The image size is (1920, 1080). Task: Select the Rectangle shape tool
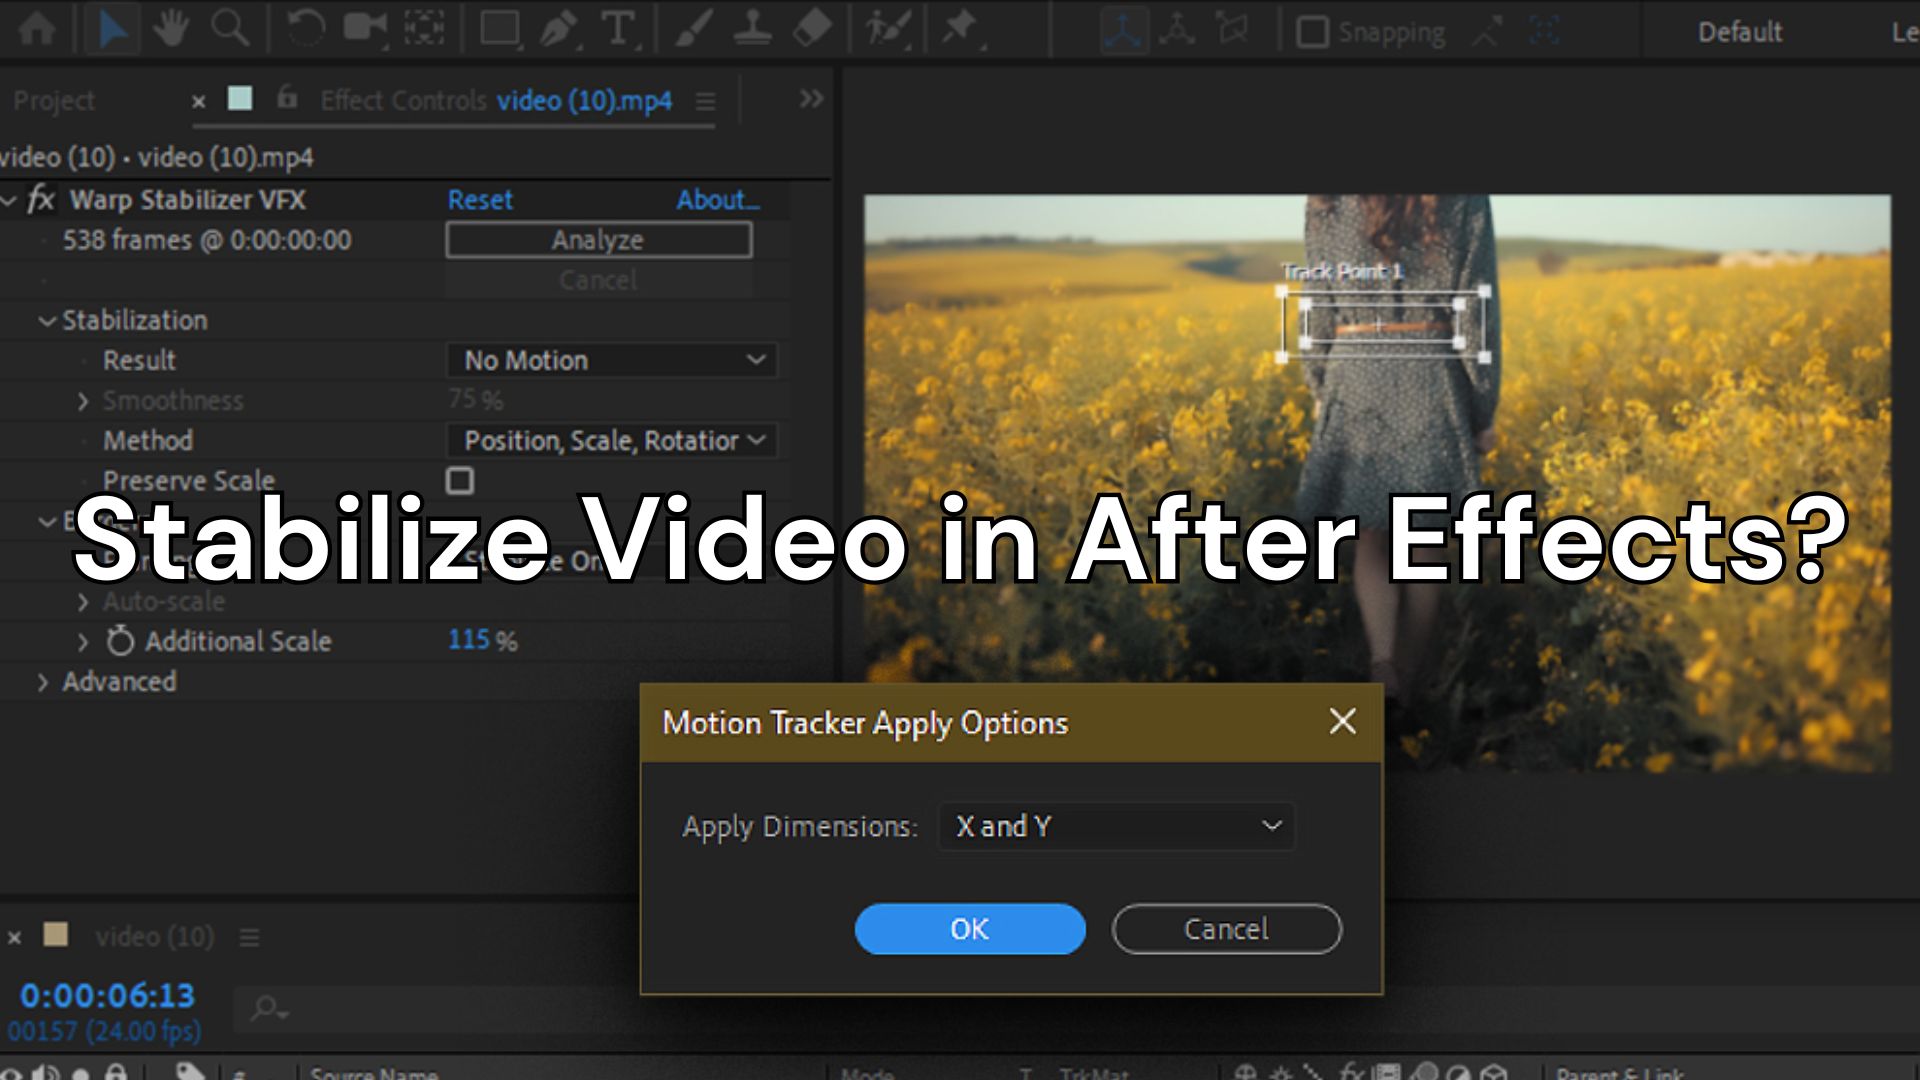coord(499,29)
